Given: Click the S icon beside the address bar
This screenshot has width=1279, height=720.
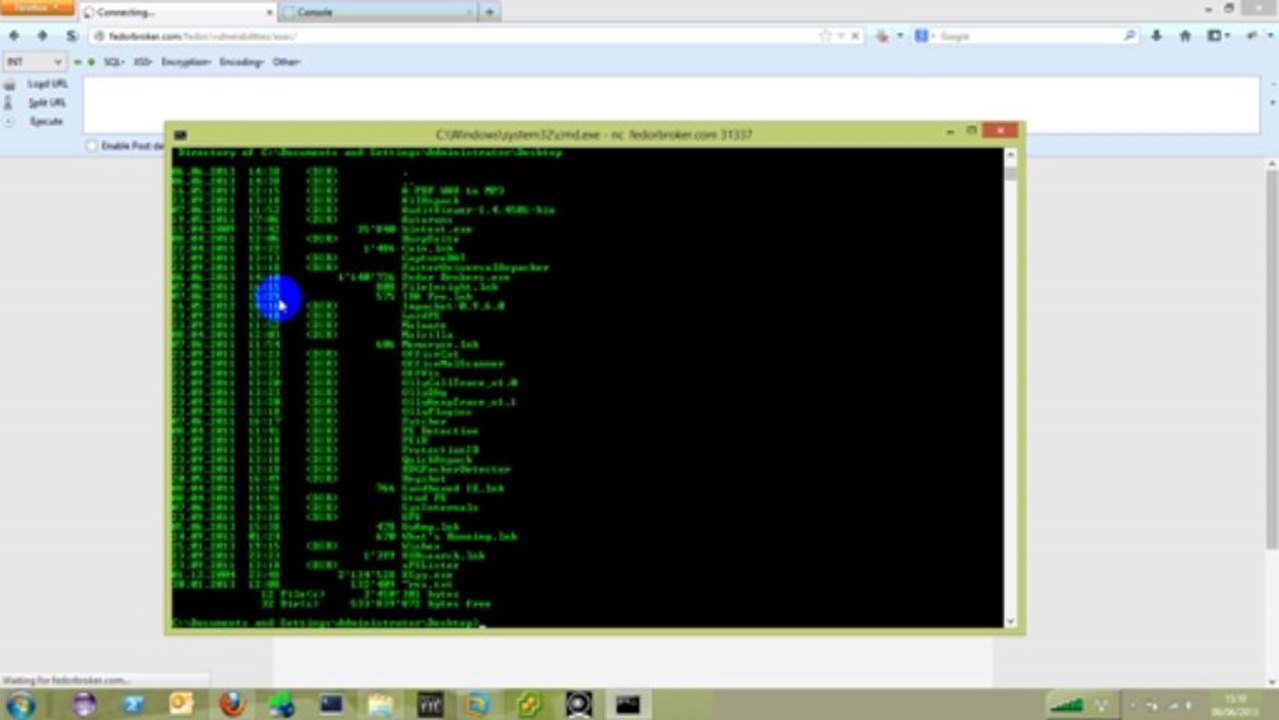Looking at the screenshot, I should coord(71,36).
